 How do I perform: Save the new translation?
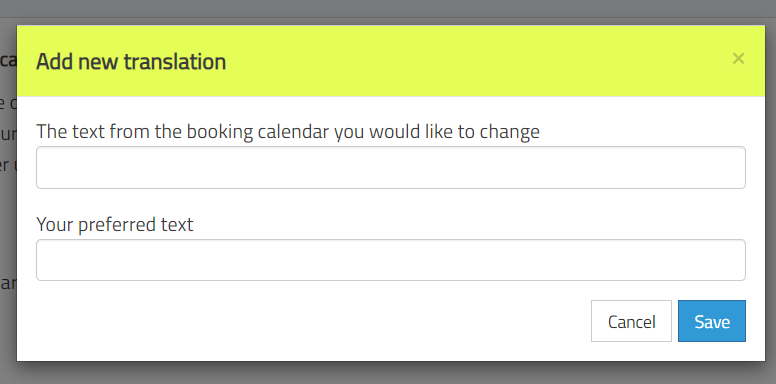pyautogui.click(x=712, y=321)
